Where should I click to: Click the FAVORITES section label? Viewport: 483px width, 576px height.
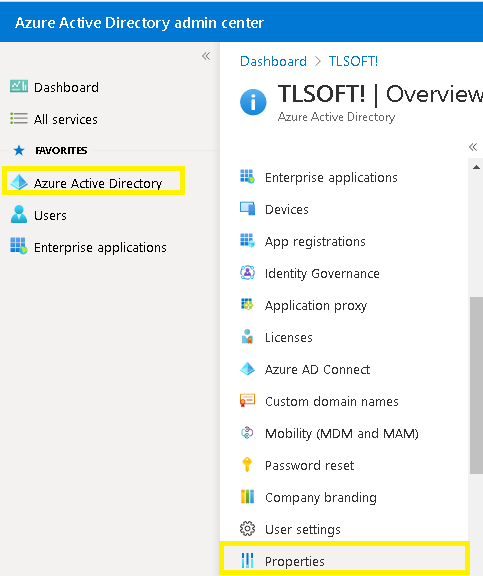click(x=61, y=150)
